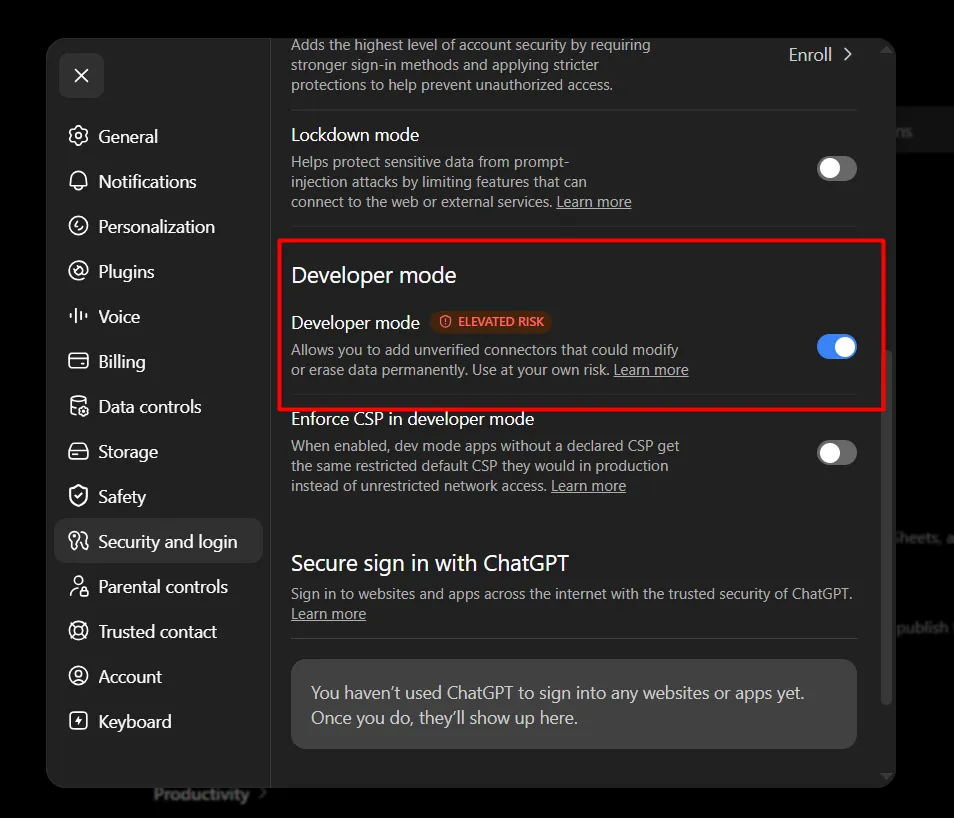Open Notifications settings tab
Image resolution: width=954 pixels, height=818 pixels.
click(x=158, y=181)
